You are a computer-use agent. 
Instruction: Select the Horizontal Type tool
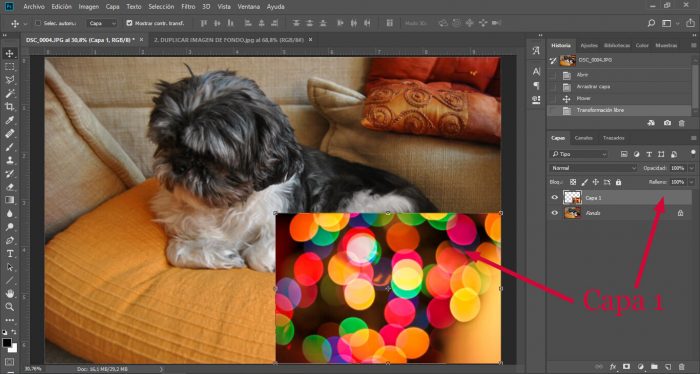click(9, 253)
